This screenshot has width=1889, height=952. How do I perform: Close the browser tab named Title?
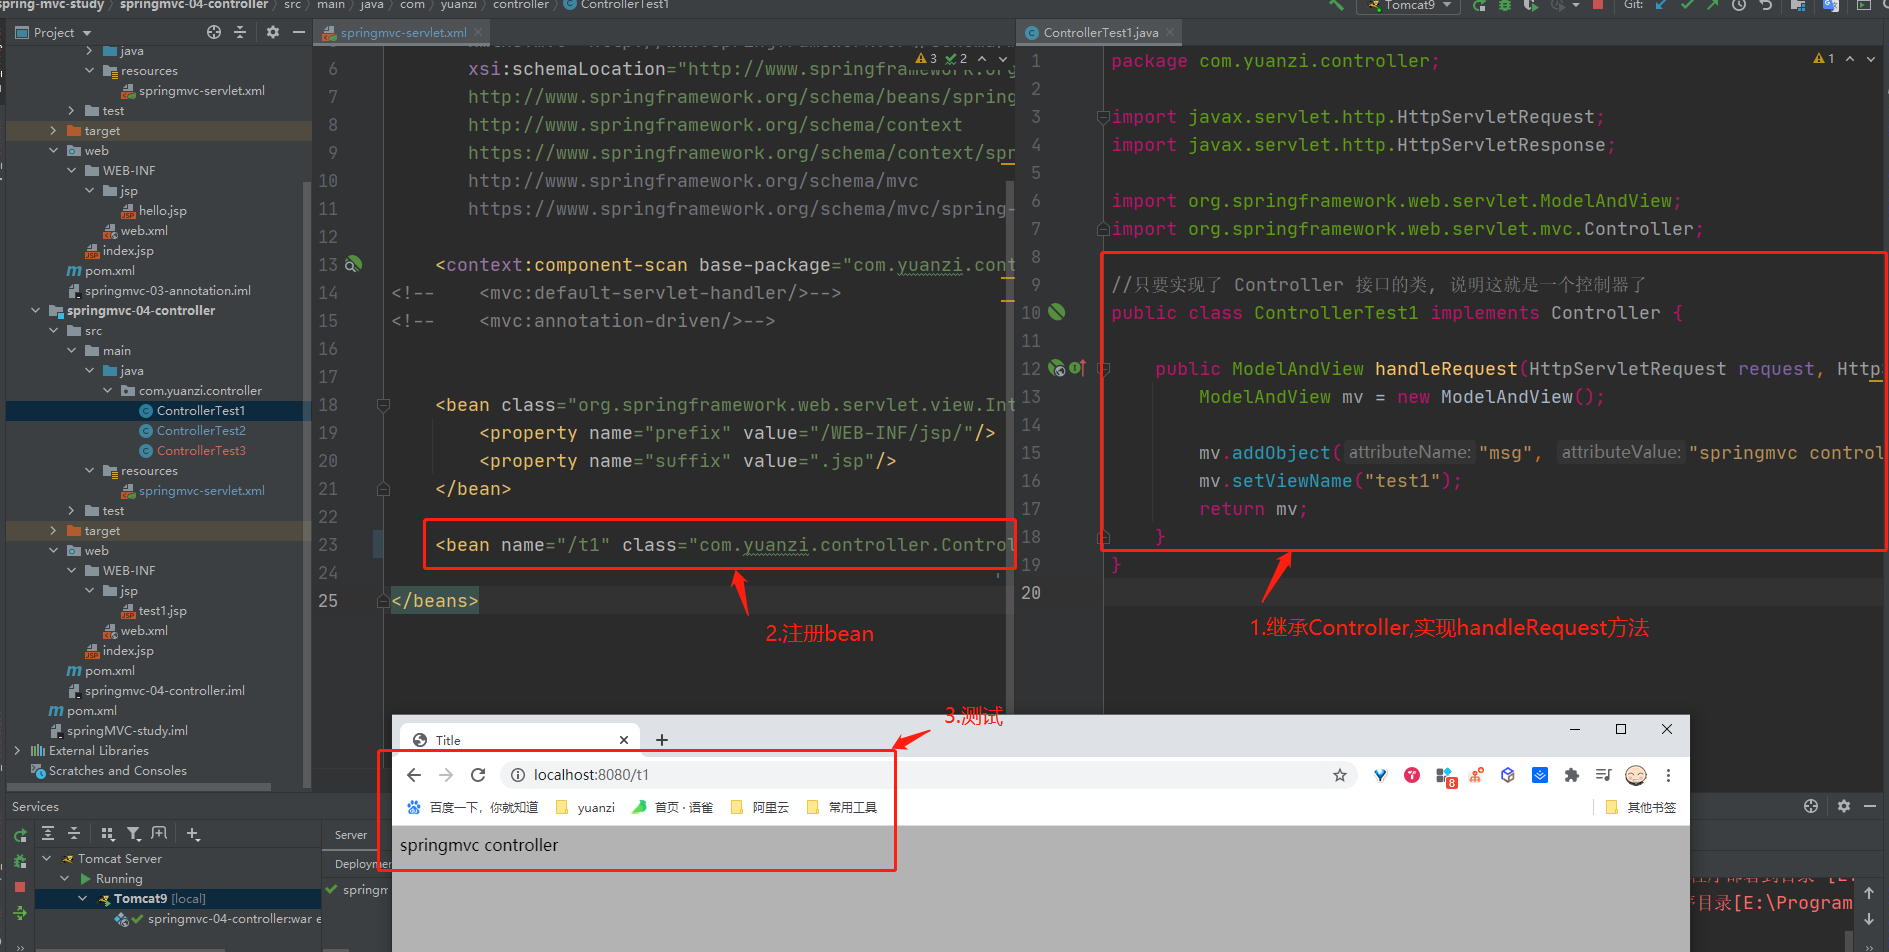click(x=624, y=740)
